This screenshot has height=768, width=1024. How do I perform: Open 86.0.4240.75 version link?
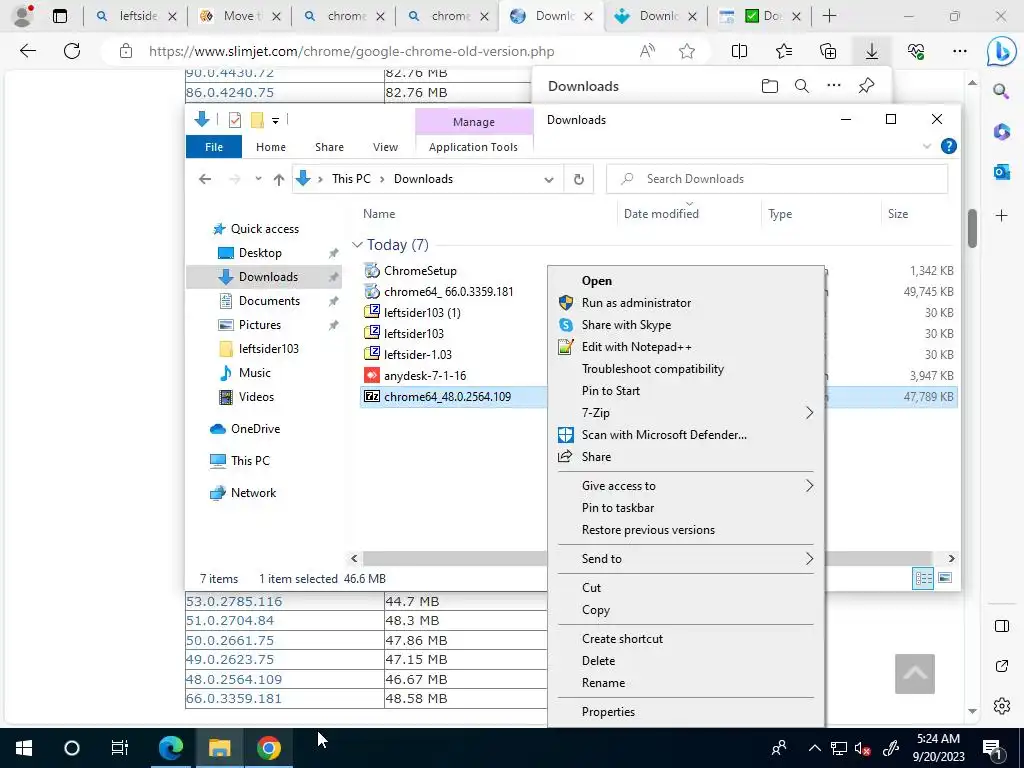point(229,93)
